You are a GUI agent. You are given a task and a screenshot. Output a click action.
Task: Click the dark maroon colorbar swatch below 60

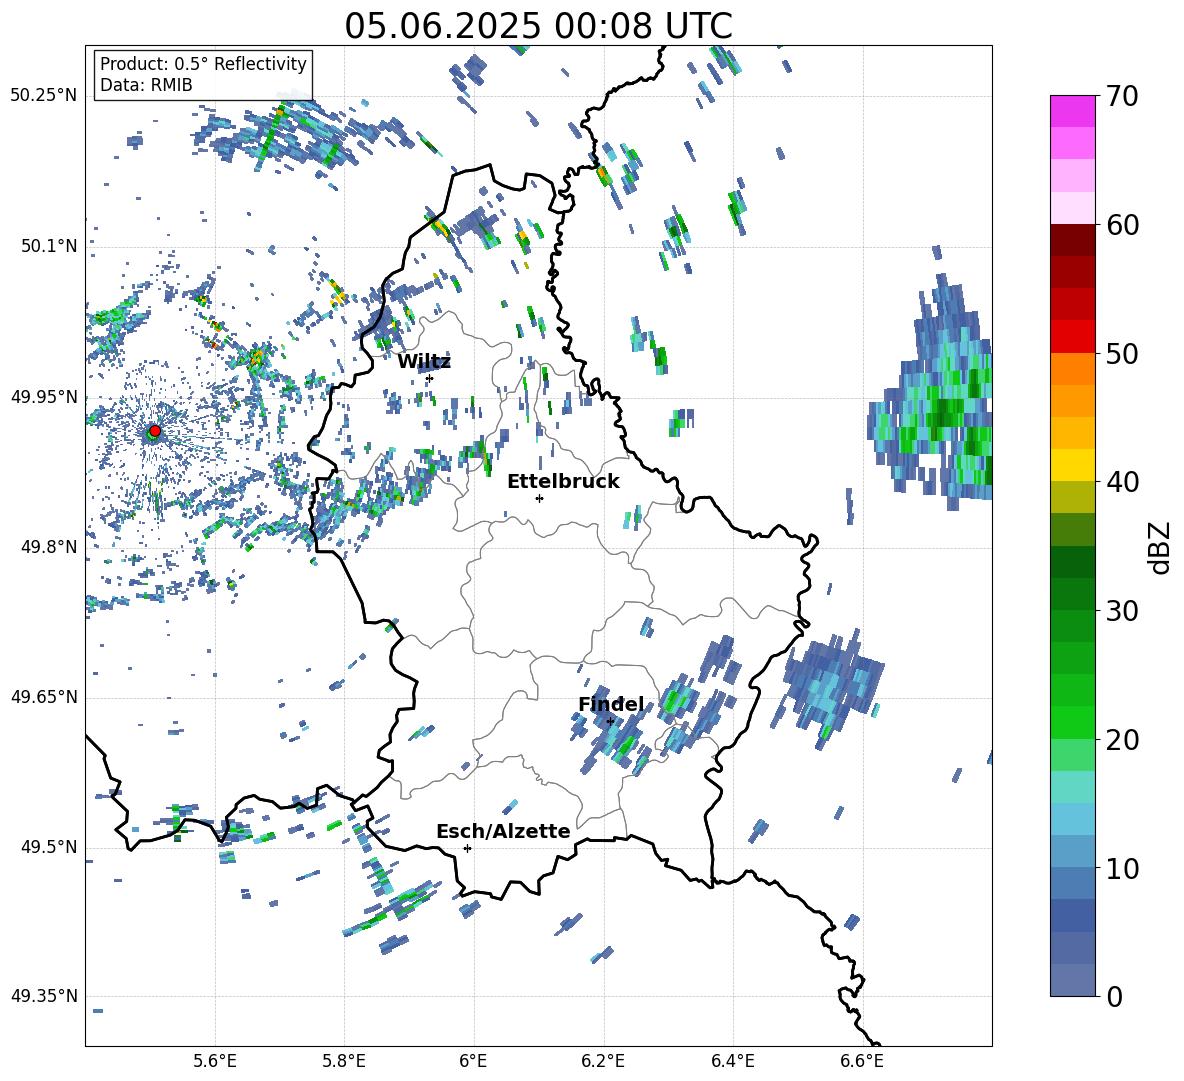[x=1072, y=240]
